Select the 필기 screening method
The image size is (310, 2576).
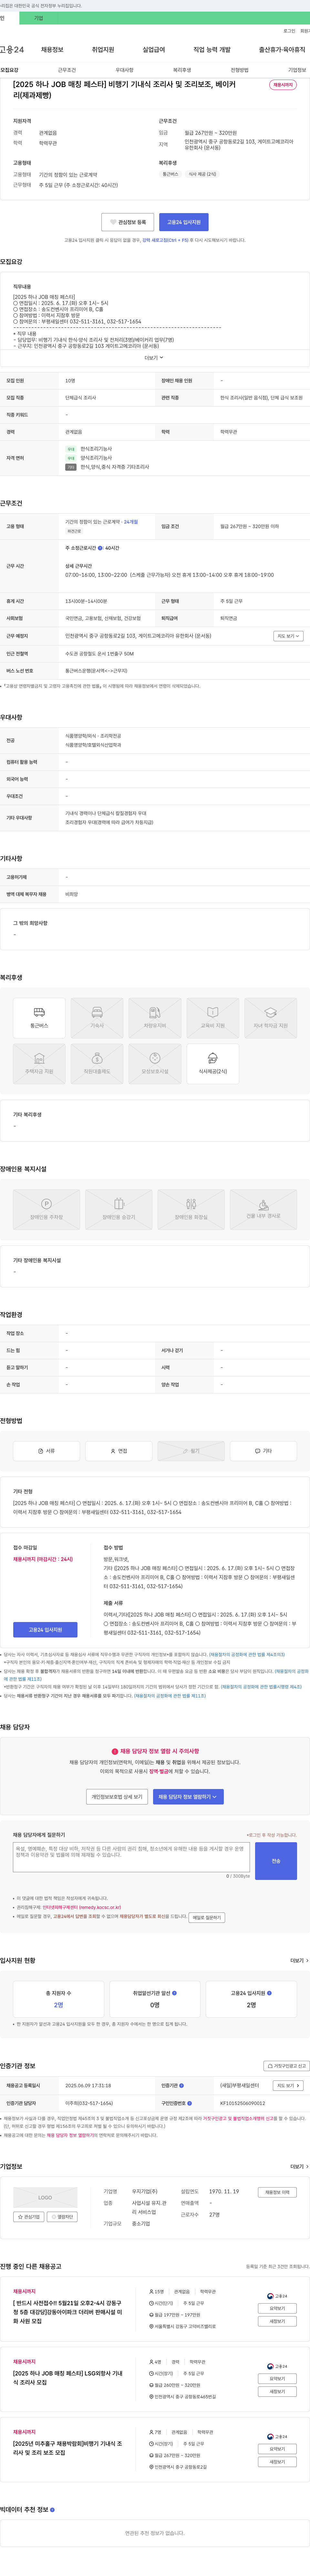(x=191, y=1451)
